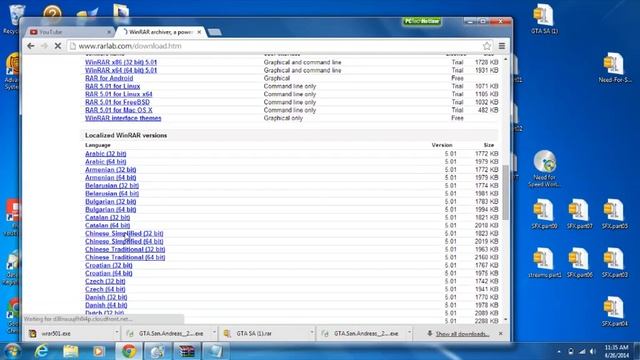
Task: Open File Explorer from the taskbar
Action: point(70,351)
